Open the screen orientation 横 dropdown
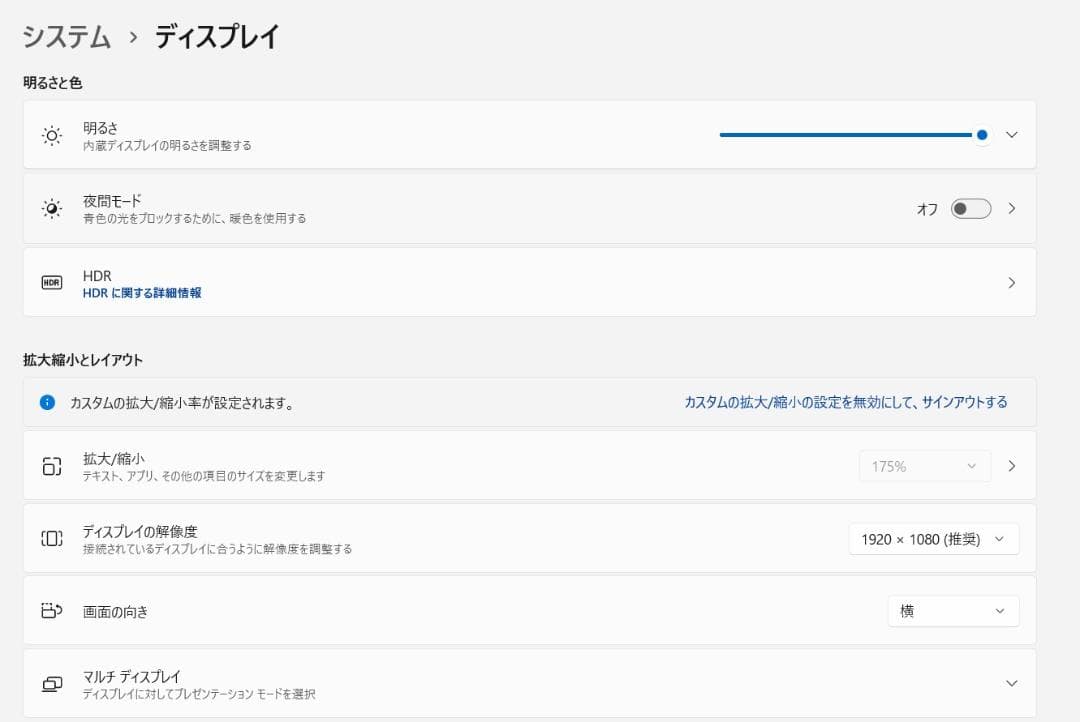Image resolution: width=1080 pixels, height=722 pixels. [x=953, y=611]
